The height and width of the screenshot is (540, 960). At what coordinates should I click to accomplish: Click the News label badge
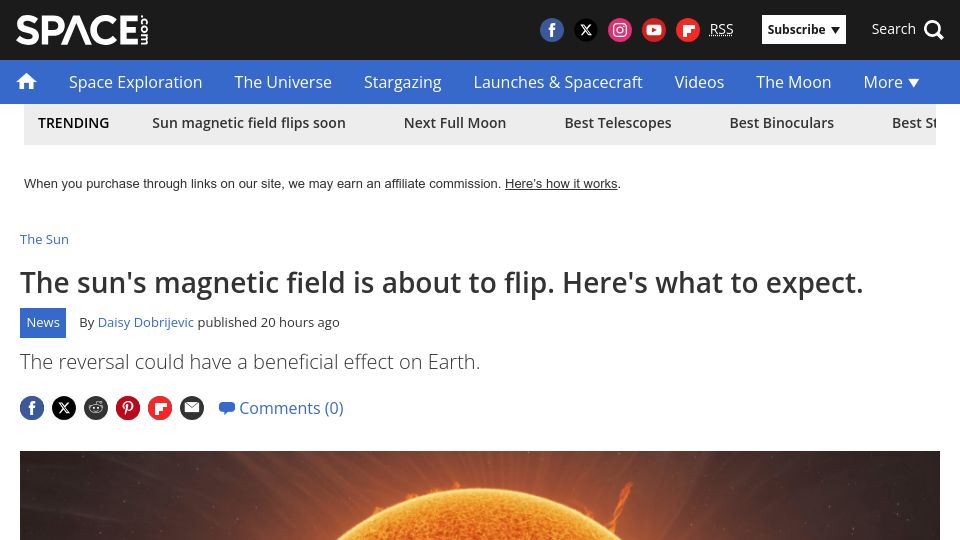pyautogui.click(x=43, y=323)
